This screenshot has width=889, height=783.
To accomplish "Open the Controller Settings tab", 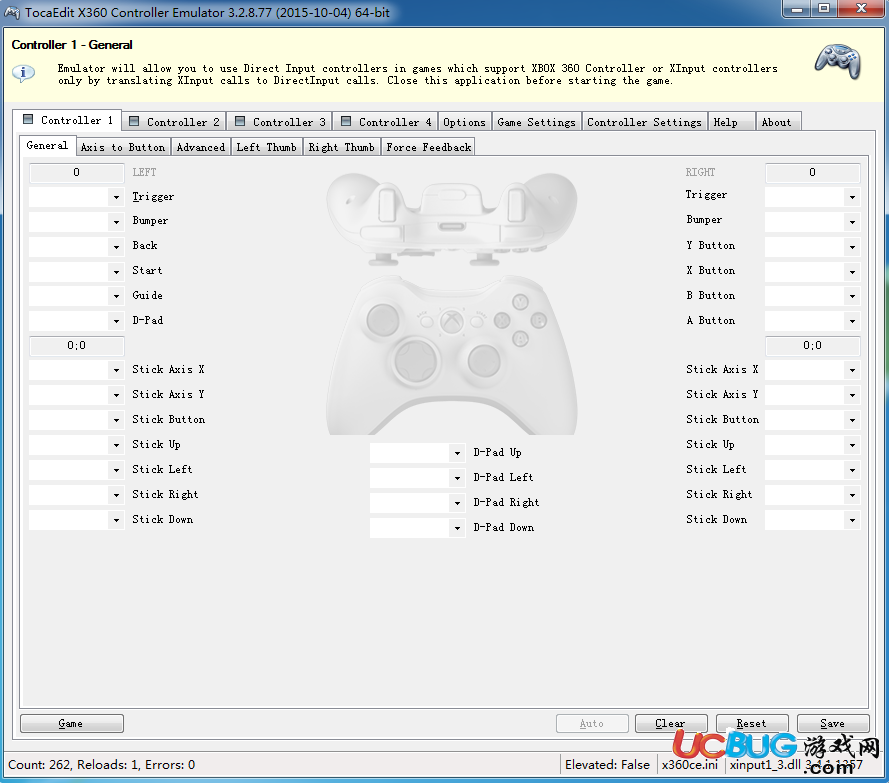I will 644,122.
